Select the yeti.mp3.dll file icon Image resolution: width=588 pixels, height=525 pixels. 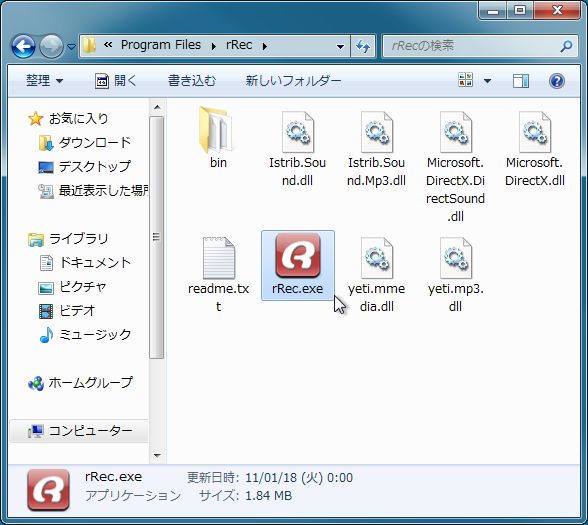click(456, 258)
